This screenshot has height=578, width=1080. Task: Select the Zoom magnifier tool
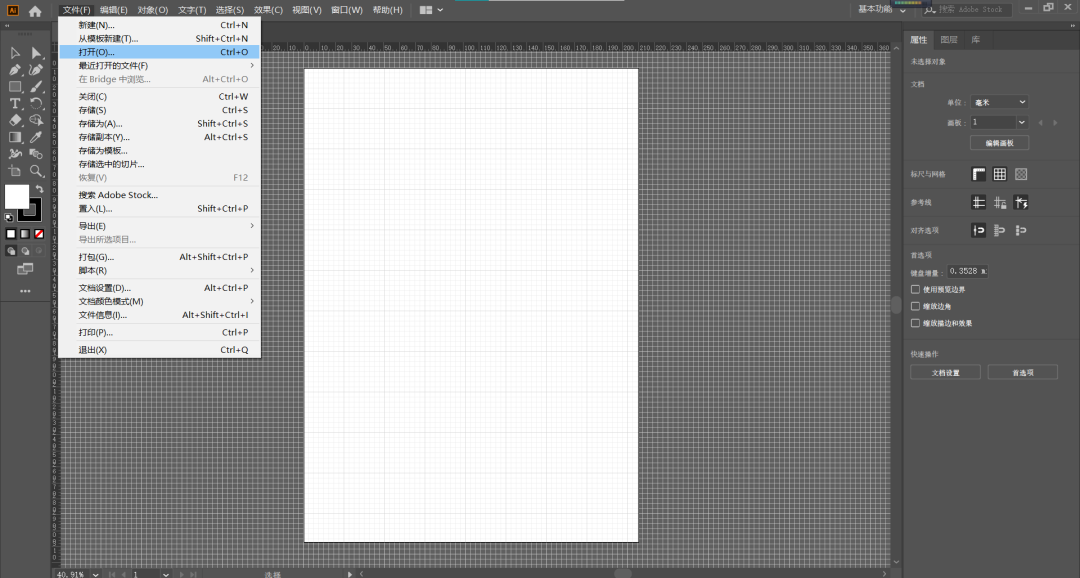click(x=36, y=170)
